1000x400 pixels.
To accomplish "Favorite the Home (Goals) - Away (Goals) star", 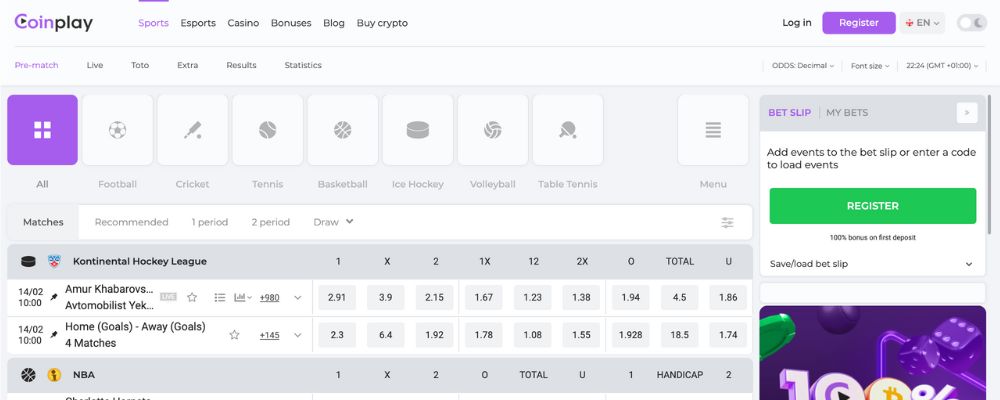I will [234, 335].
